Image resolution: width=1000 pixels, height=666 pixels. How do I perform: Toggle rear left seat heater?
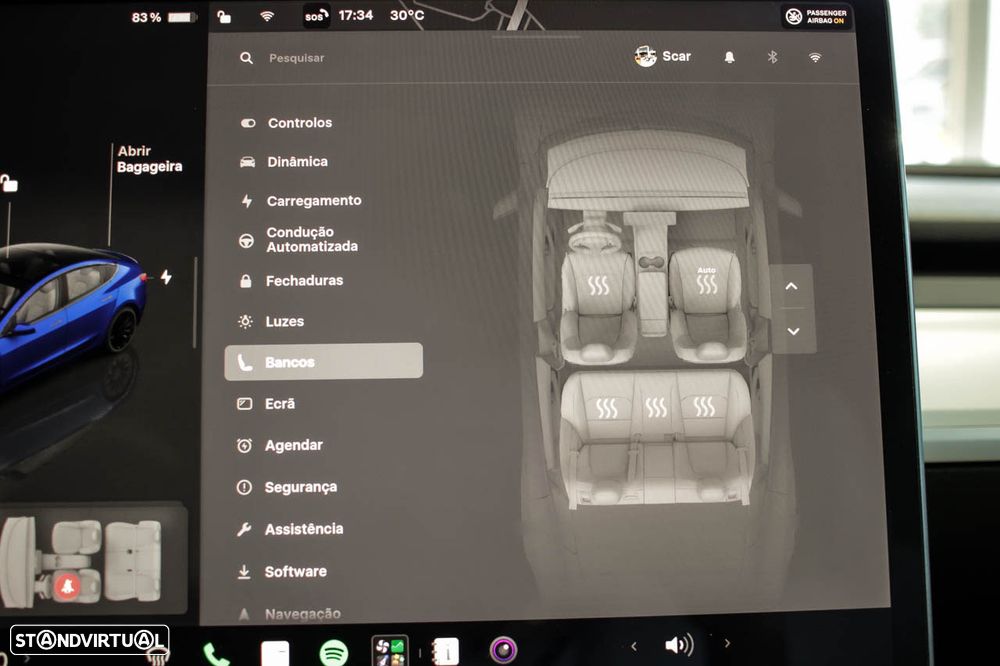(607, 408)
